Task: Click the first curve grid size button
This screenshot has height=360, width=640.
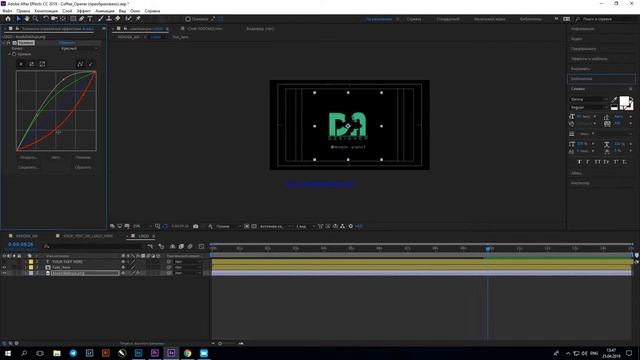Action: pyautogui.click(x=21, y=64)
